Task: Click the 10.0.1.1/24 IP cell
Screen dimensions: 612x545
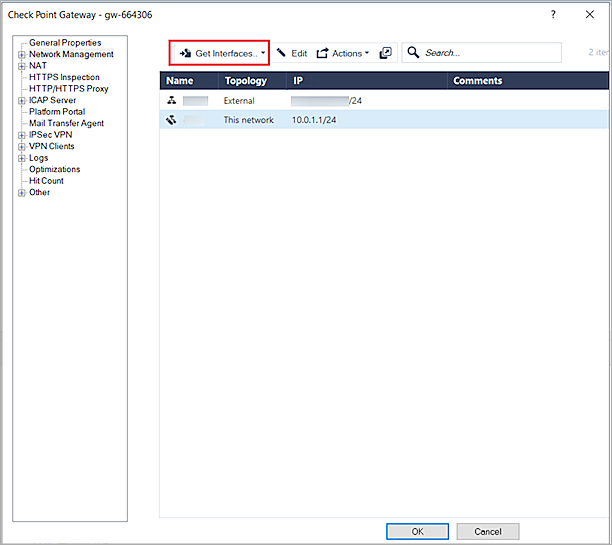Action: pos(314,120)
